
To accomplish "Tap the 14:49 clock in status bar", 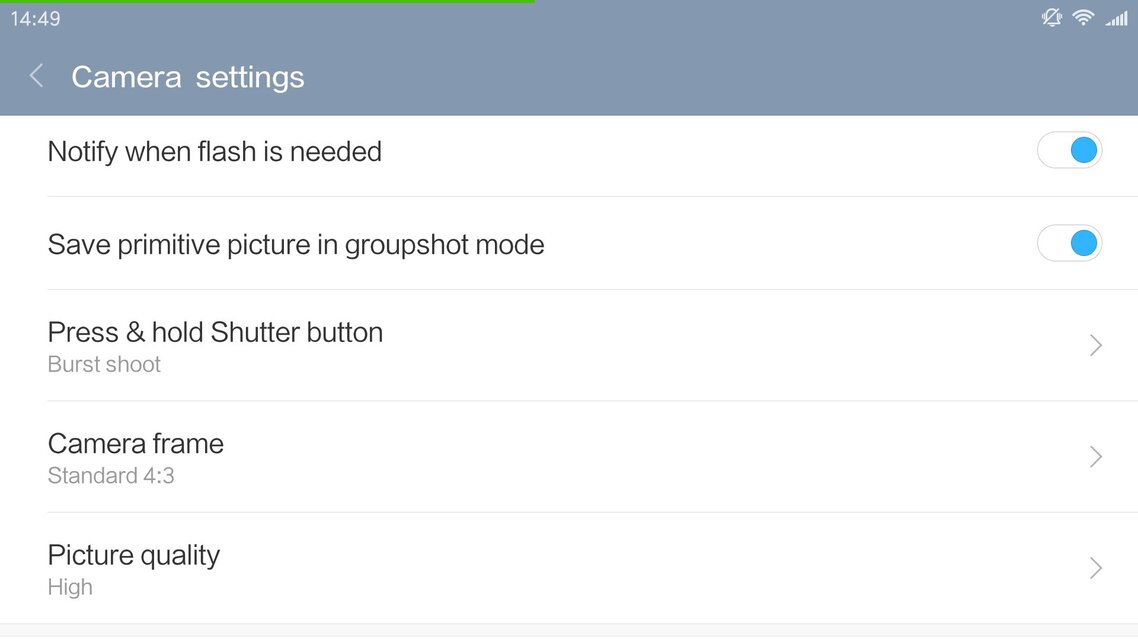I will tap(35, 19).
